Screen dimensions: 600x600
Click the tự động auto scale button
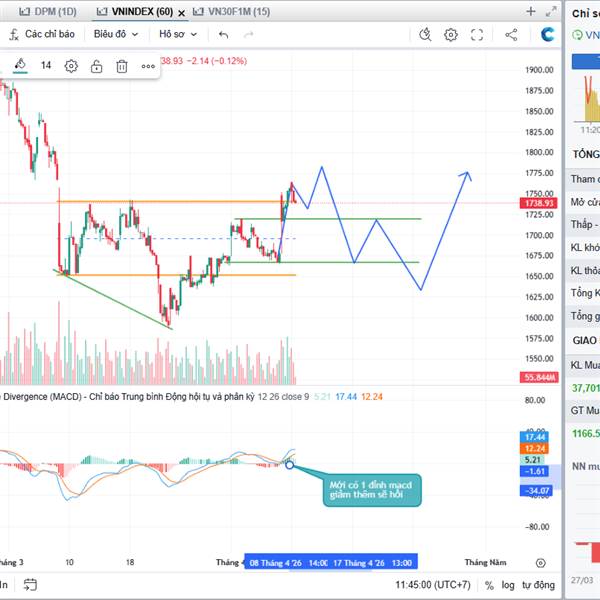[x=538, y=585]
